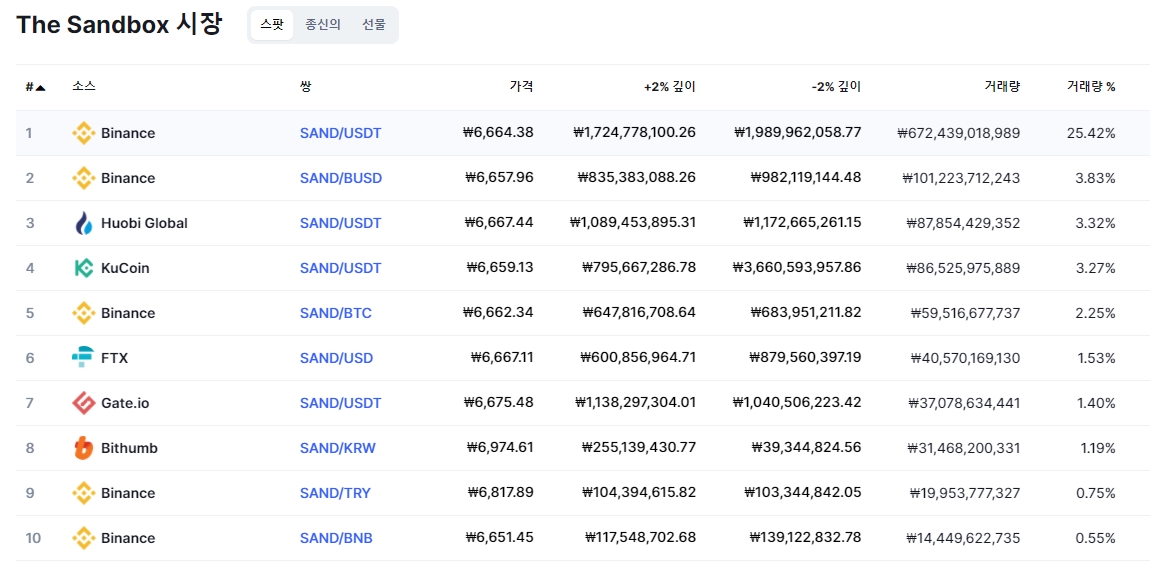Viewport: 1150px width, 561px height.
Task: Click the Huobi Global exchange name
Action: pos(144,223)
